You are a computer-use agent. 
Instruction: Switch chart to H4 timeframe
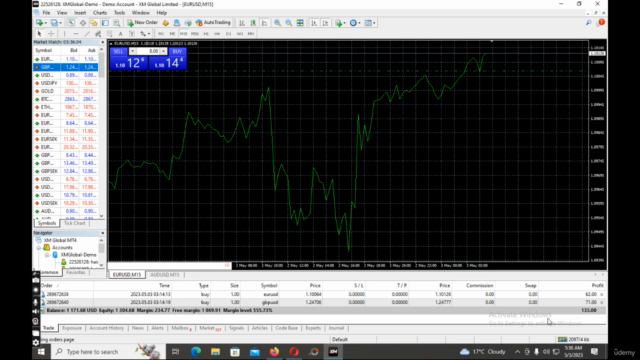[217, 34]
